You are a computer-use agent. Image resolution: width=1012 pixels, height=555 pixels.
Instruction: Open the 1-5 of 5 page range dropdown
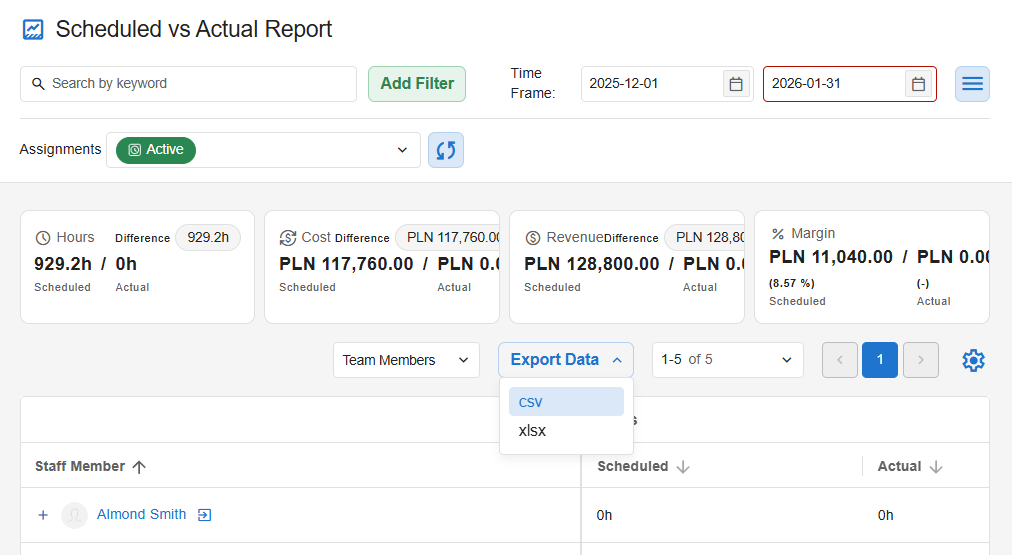727,360
